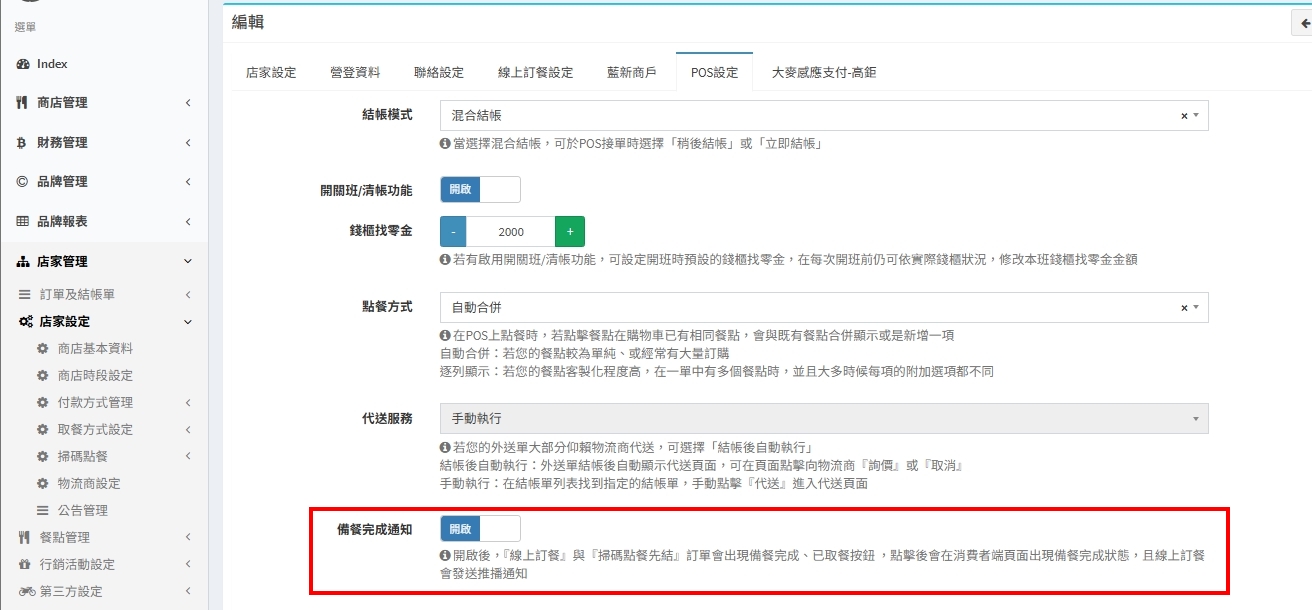Click the motorcycle icon beside 第三方設定

(25, 592)
